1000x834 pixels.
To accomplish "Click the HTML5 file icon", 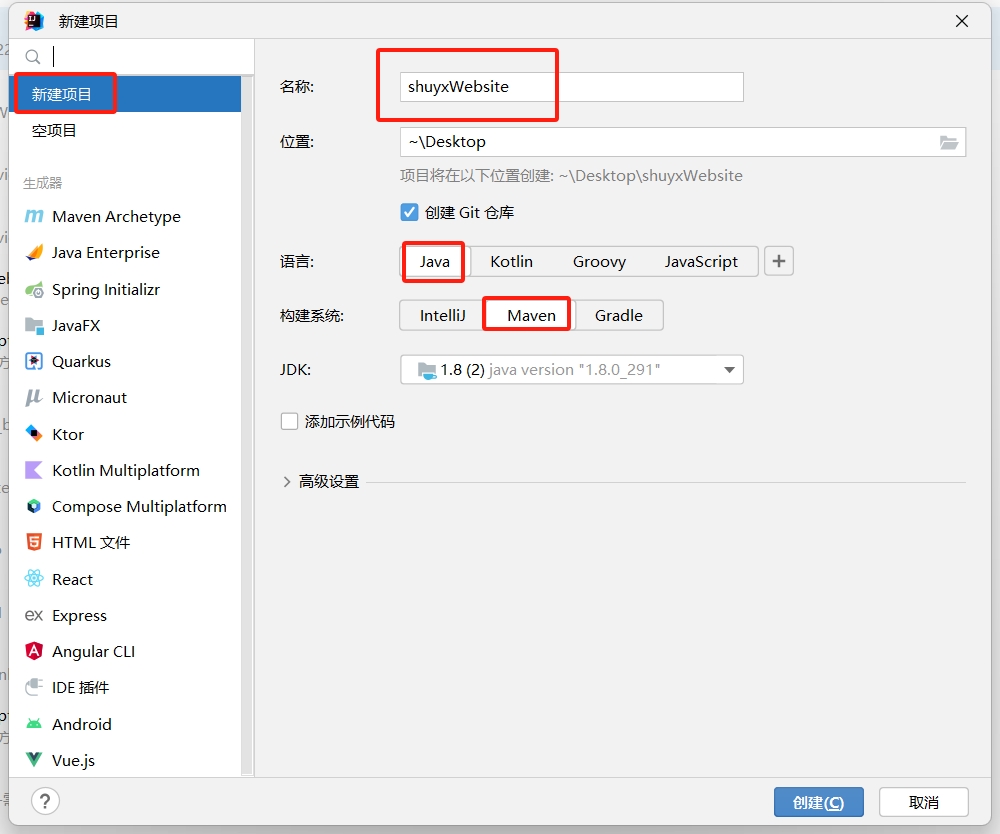I will 34,543.
